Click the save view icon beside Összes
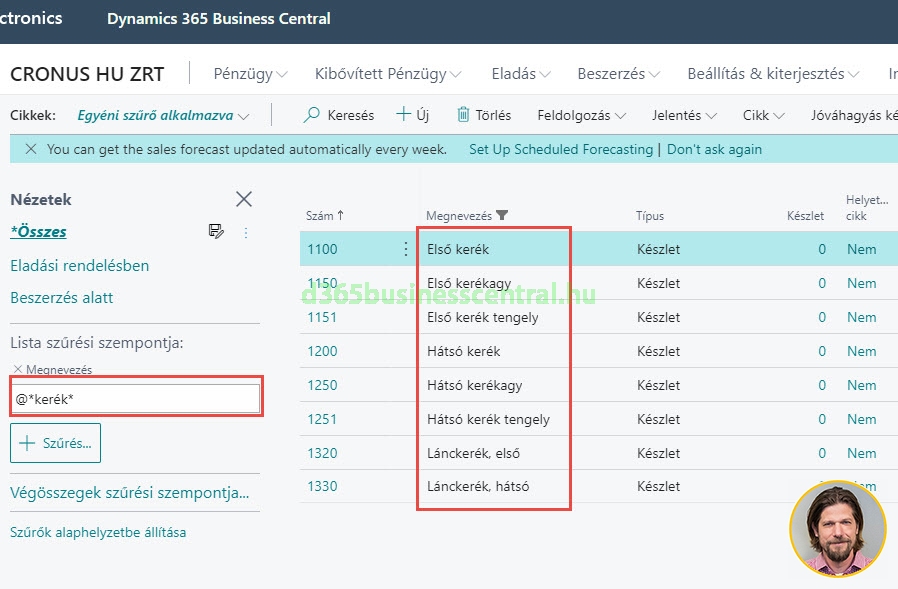 (x=216, y=232)
